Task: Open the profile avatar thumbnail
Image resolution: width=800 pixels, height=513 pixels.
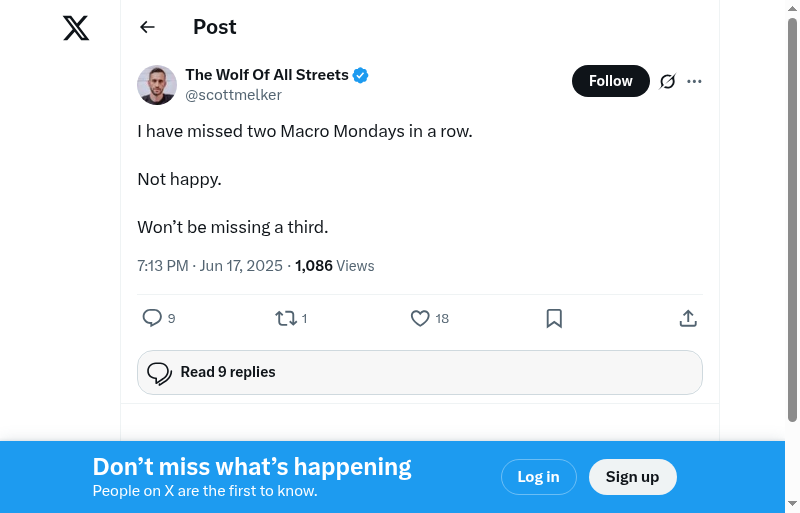Action: (x=157, y=85)
